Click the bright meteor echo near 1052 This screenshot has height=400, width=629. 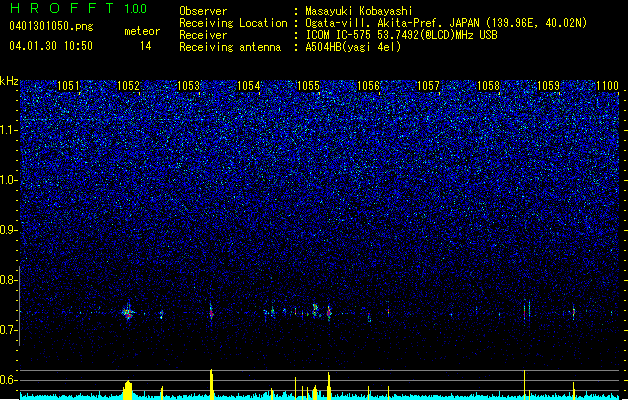128,312
